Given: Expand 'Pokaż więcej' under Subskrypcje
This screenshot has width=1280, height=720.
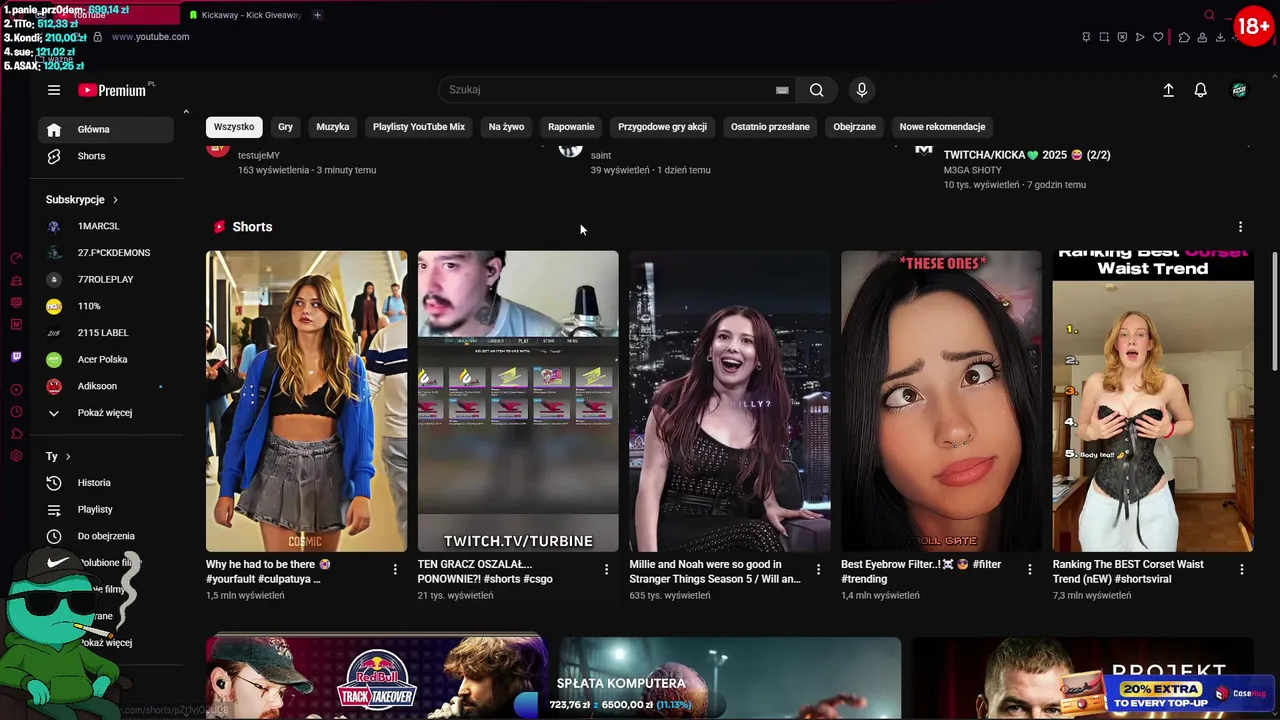Looking at the screenshot, I should click(106, 413).
